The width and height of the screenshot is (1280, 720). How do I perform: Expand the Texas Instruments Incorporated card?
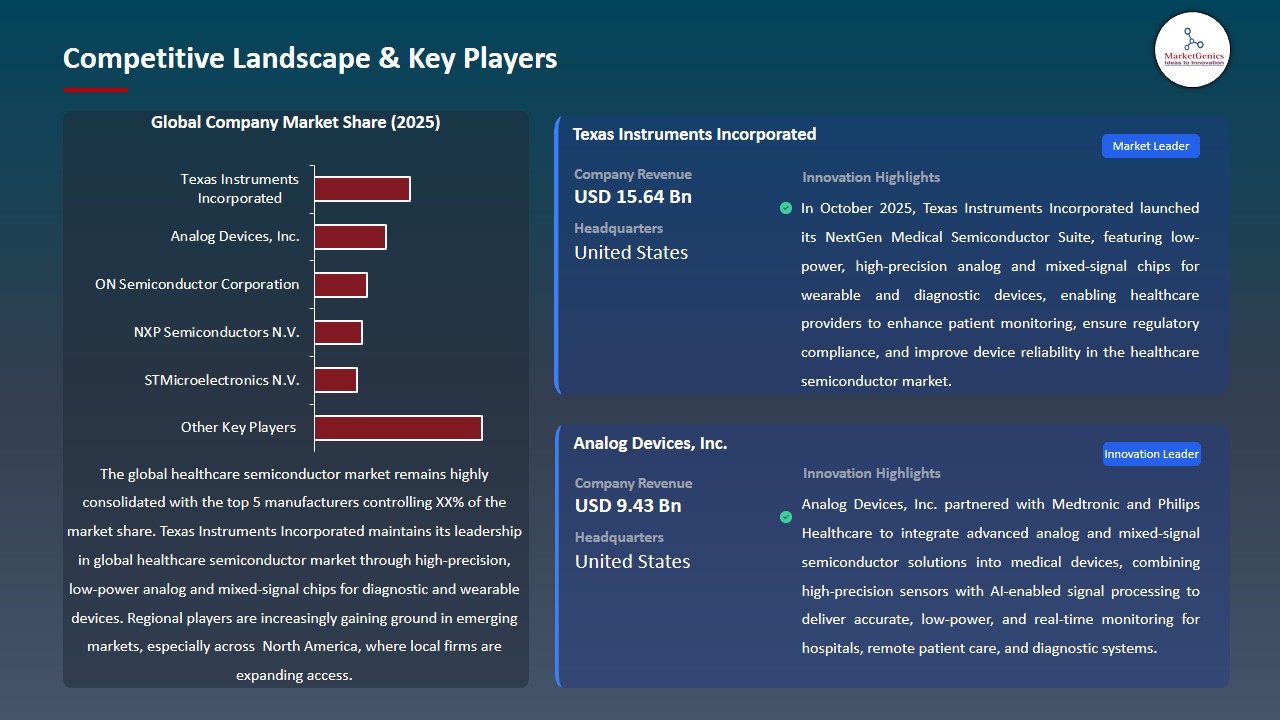pyautogui.click(x=890, y=255)
